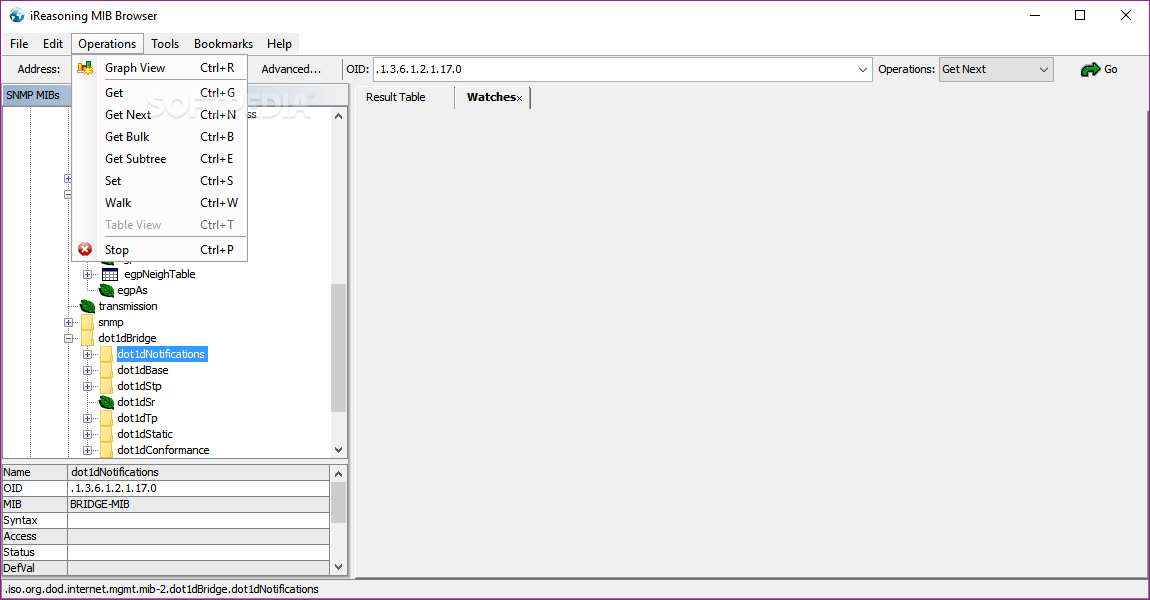The height and width of the screenshot is (600, 1150).
Task: Collapse the dot1dBridge tree node
Action: 68,339
